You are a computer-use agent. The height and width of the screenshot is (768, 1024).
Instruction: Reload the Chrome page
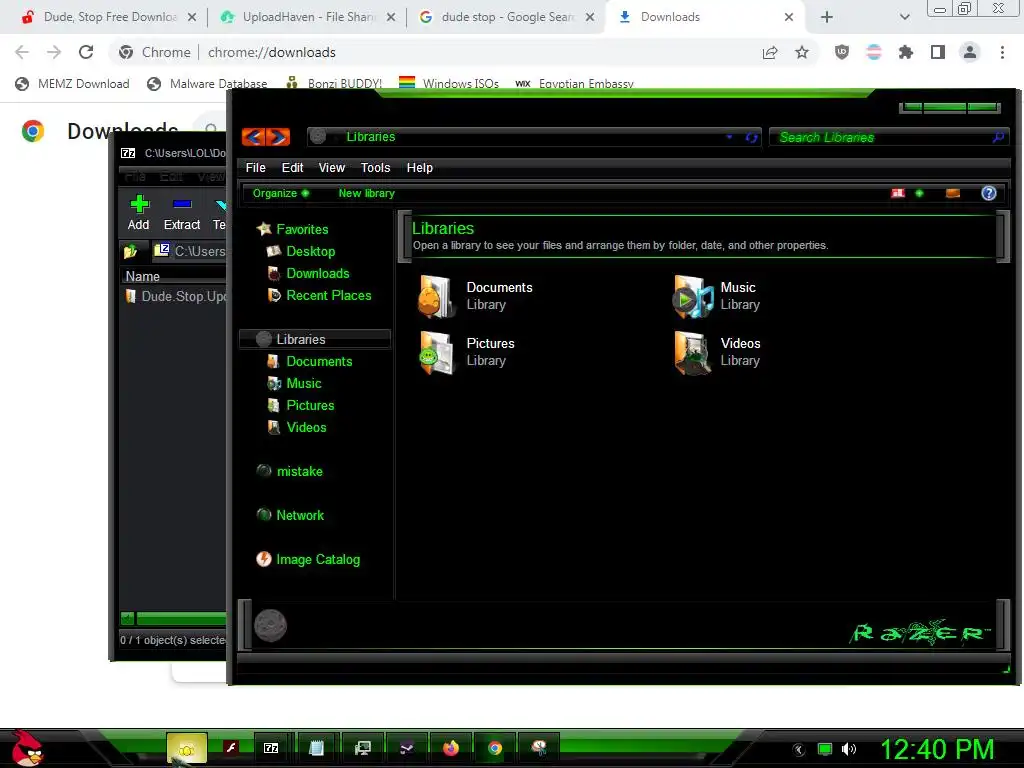(x=86, y=52)
